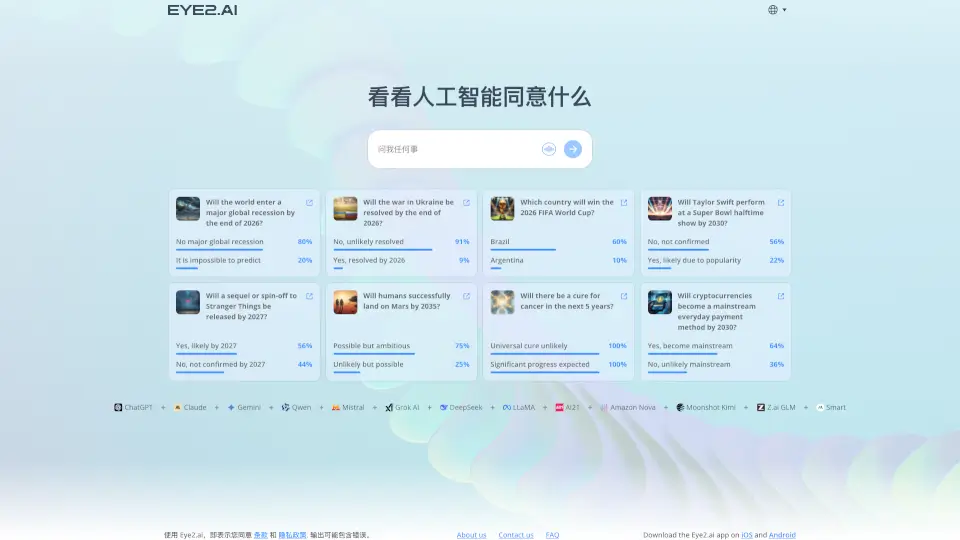Click 'No, not confirmed by 2027' answer
960x540 pixels.
pyautogui.click(x=244, y=365)
